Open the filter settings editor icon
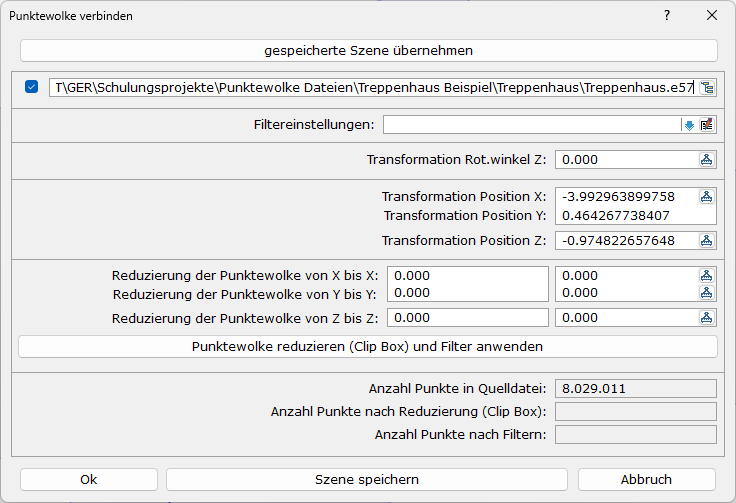The image size is (736, 503). [x=707, y=125]
